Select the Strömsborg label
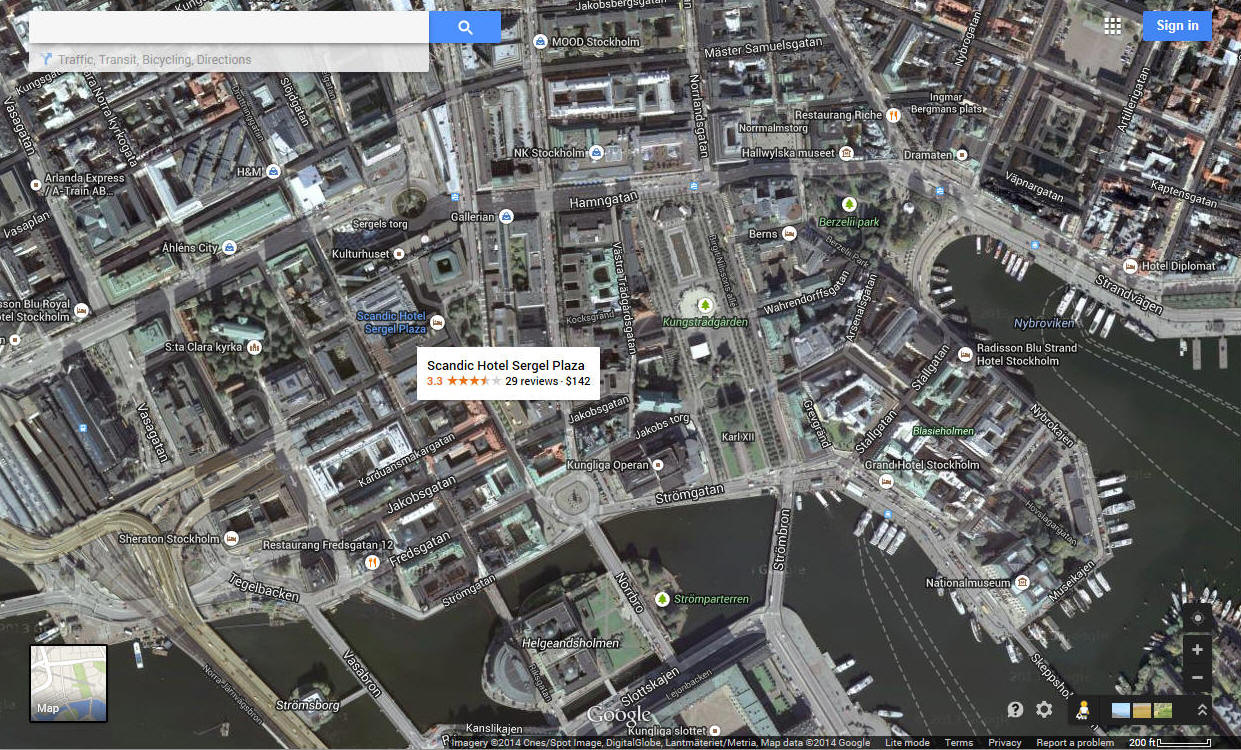This screenshot has height=750, width=1241. pos(307,705)
